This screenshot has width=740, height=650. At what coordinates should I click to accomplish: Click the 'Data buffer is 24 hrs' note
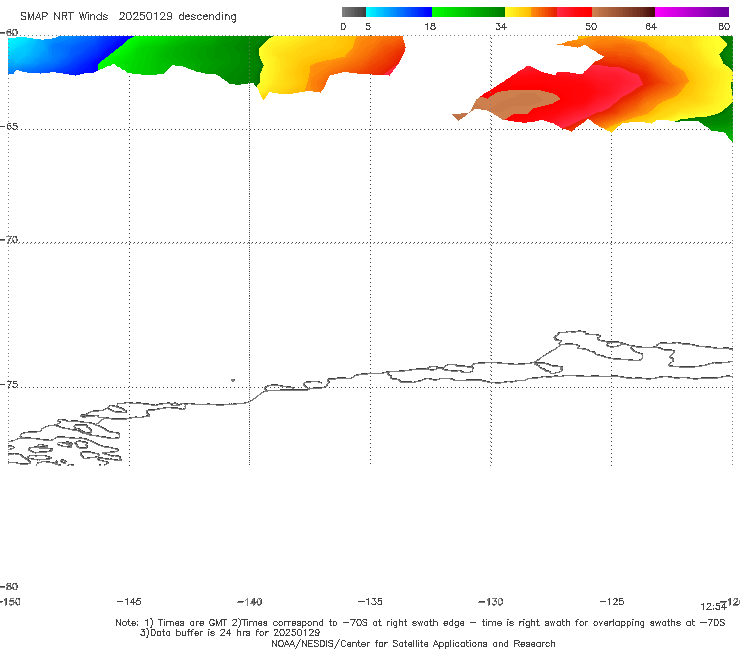230,633
